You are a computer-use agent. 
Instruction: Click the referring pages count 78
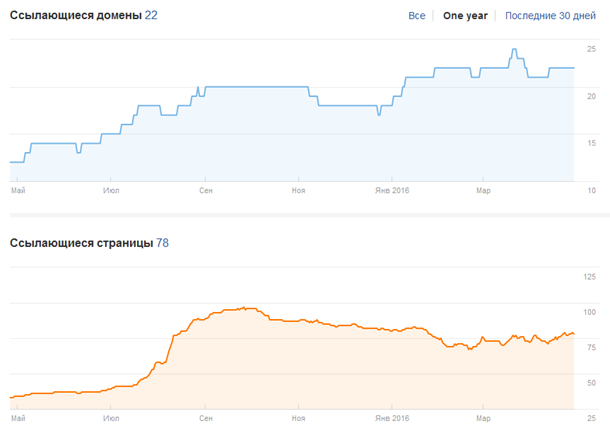(x=162, y=243)
